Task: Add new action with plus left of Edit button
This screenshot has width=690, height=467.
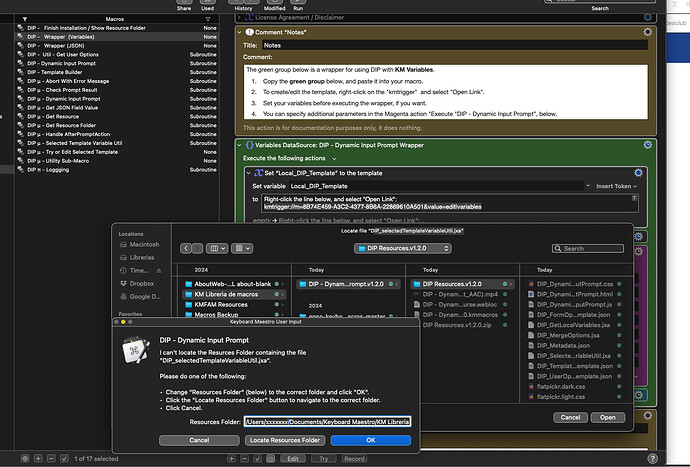Action: [x=231, y=458]
